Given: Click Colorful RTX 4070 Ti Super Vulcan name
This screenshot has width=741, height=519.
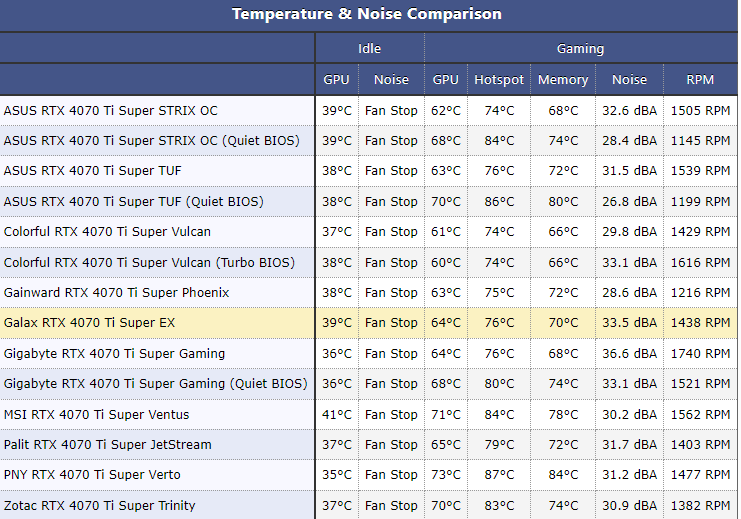Looking at the screenshot, I should coord(107,232).
